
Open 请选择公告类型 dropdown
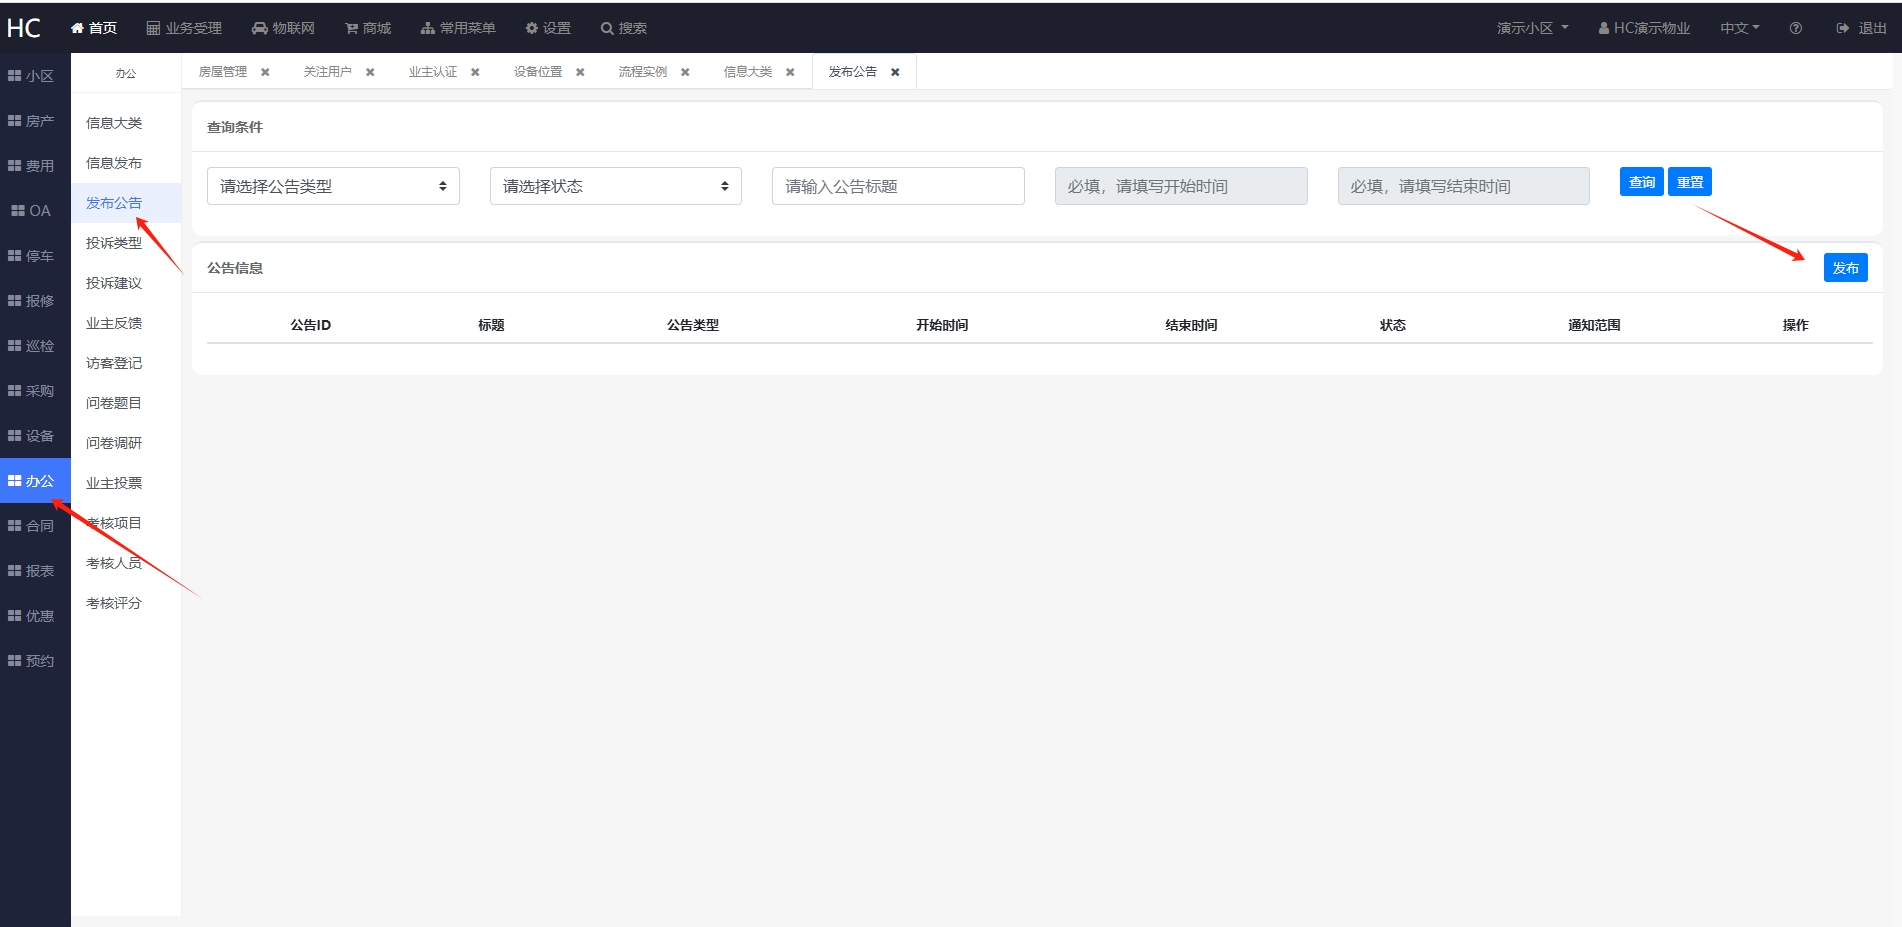click(333, 186)
